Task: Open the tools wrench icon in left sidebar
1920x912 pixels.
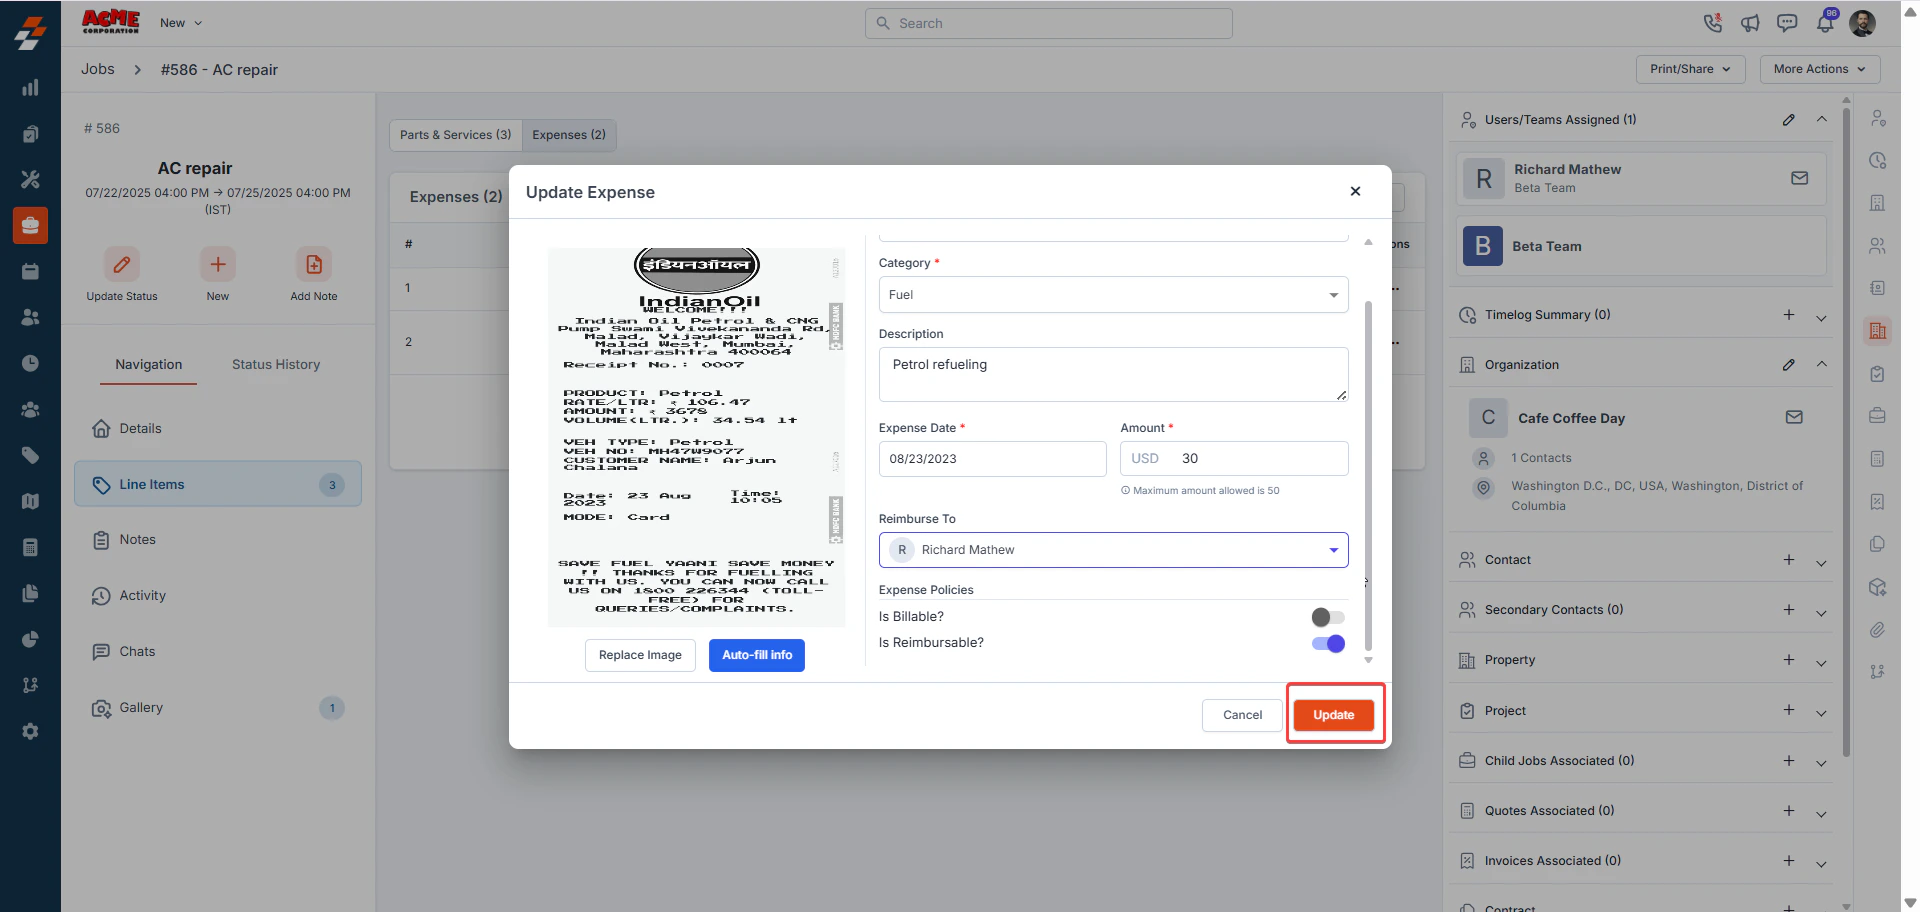Action: (30, 179)
